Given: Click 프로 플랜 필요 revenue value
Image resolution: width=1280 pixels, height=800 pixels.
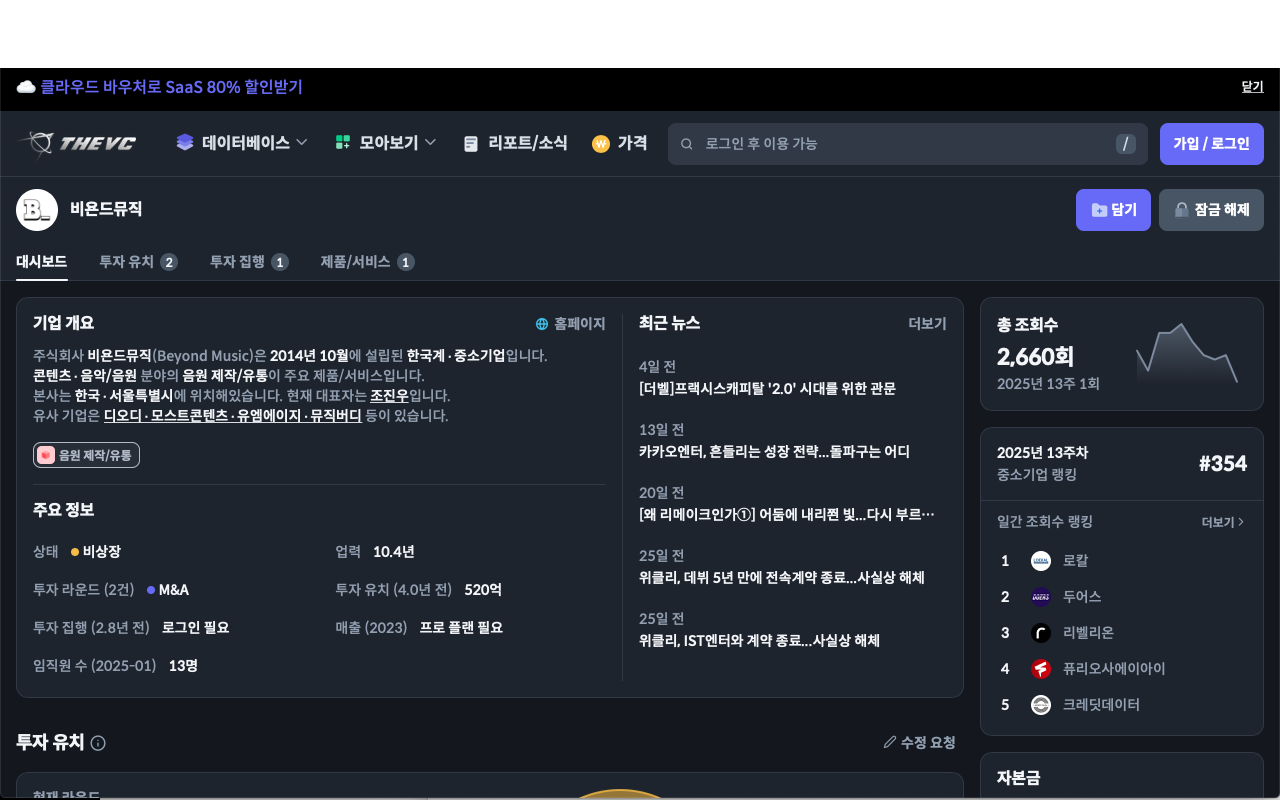Looking at the screenshot, I should click(x=461, y=627).
